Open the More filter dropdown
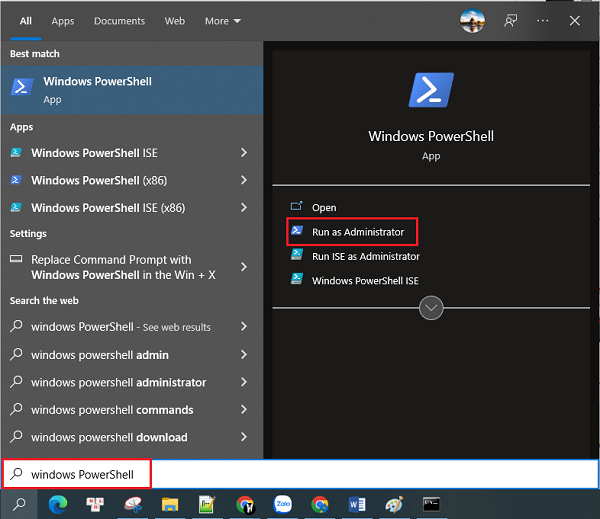 (x=222, y=21)
